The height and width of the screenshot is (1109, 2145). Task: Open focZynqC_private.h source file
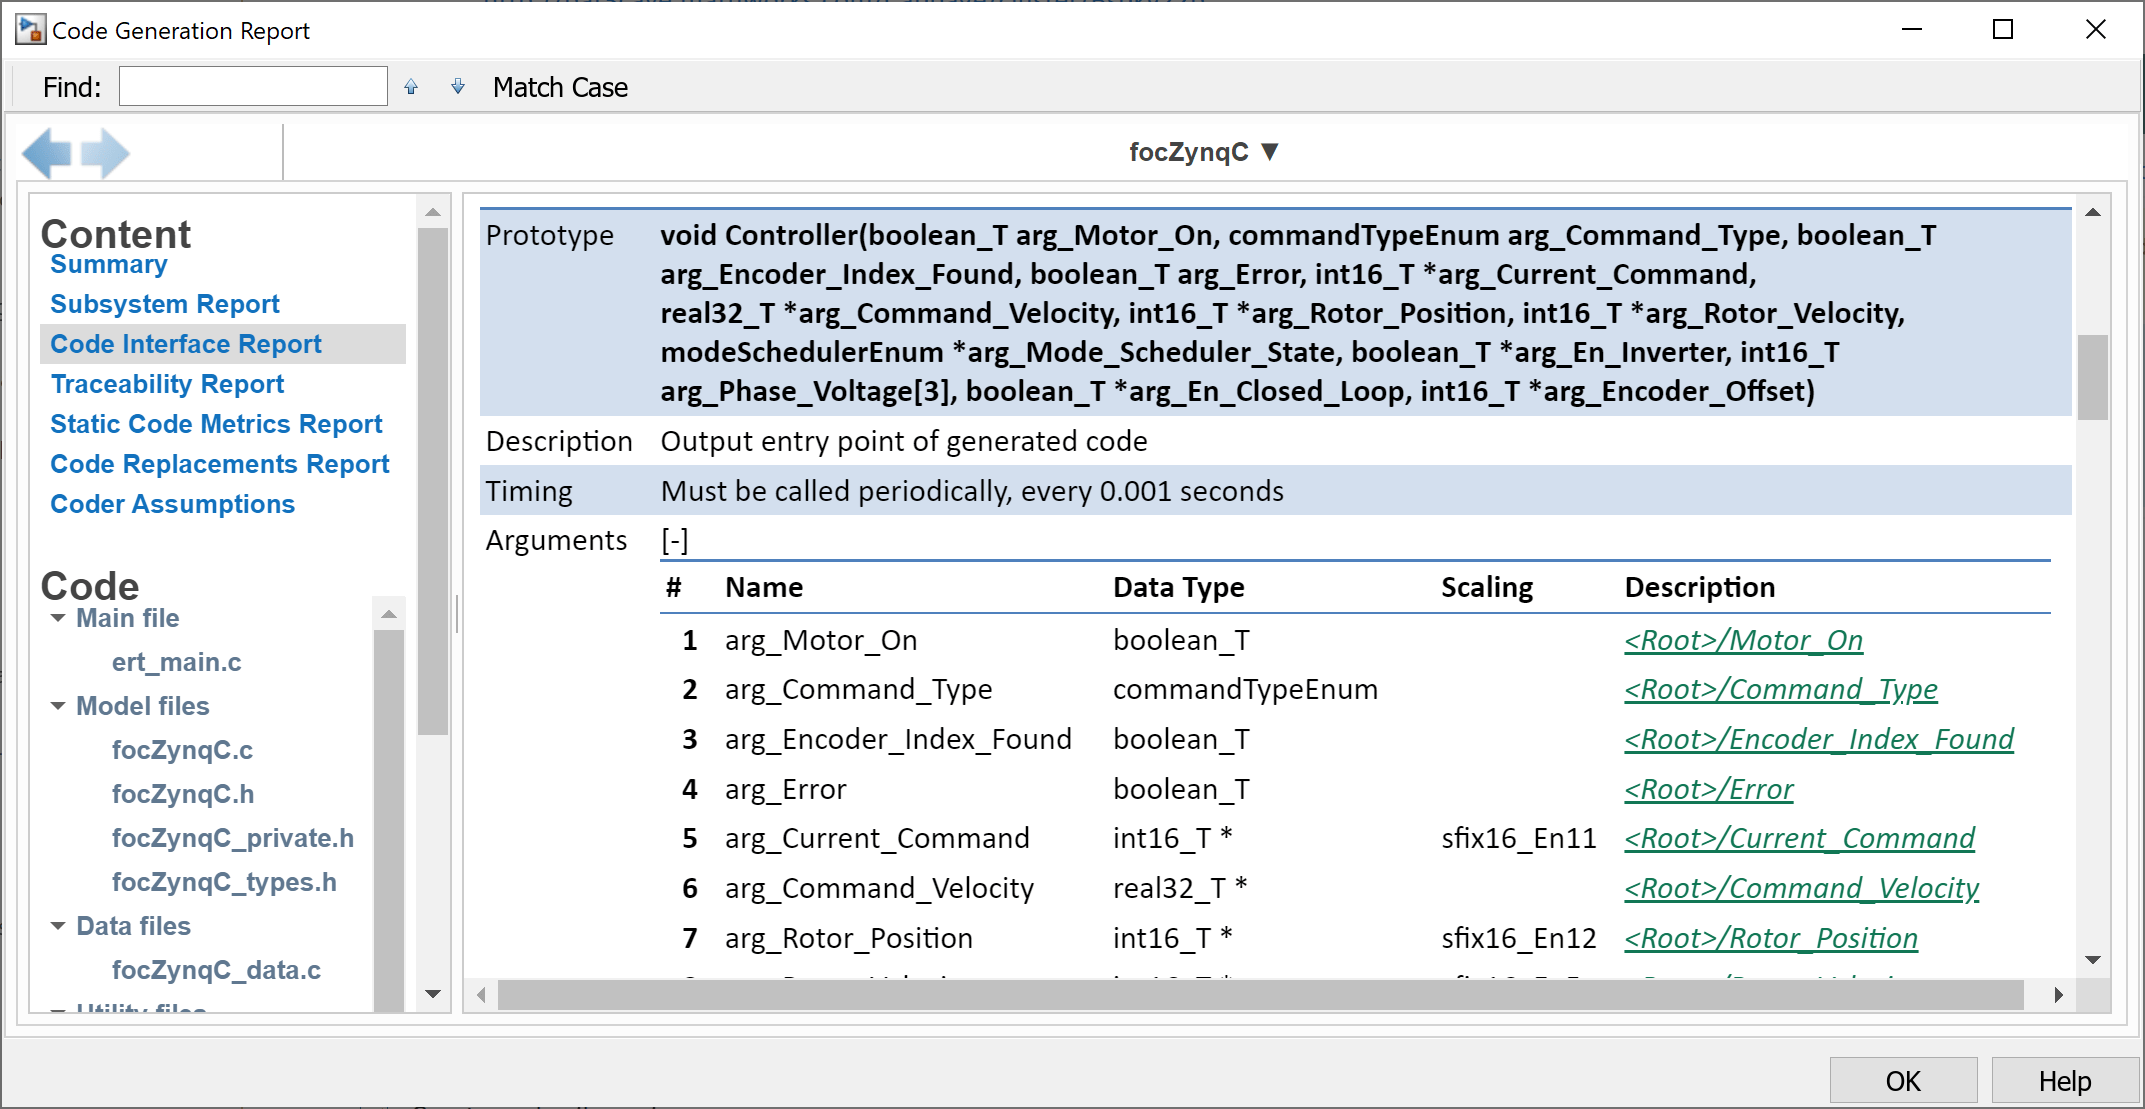(x=232, y=838)
